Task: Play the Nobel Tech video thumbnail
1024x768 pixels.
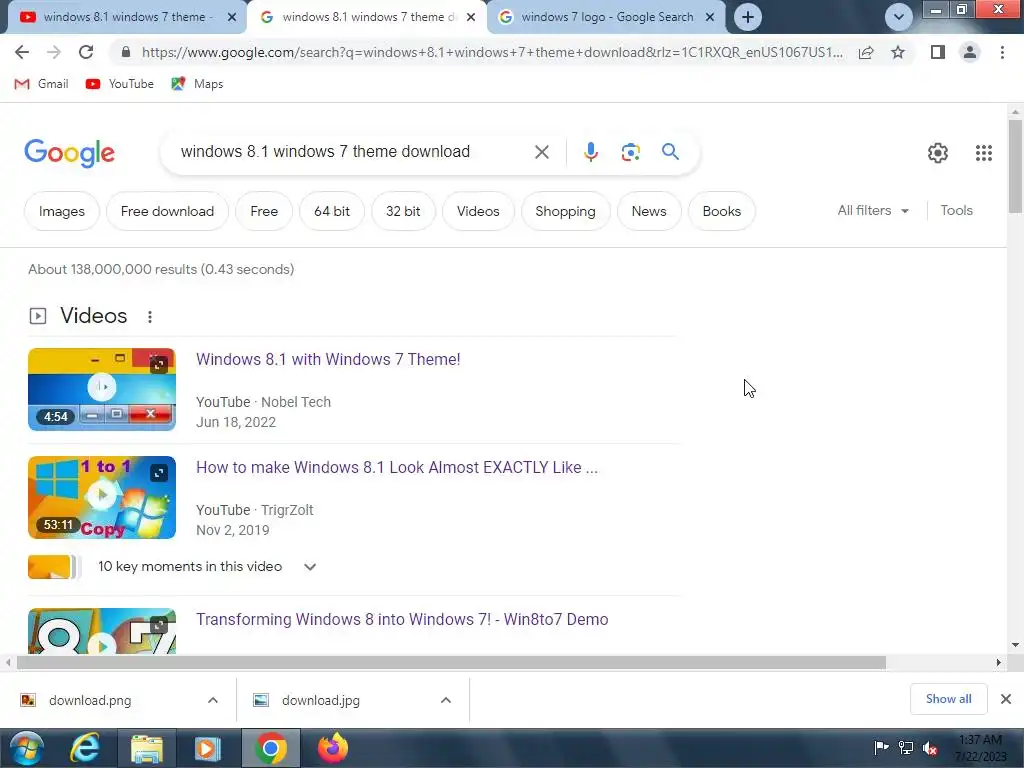Action: coord(102,389)
